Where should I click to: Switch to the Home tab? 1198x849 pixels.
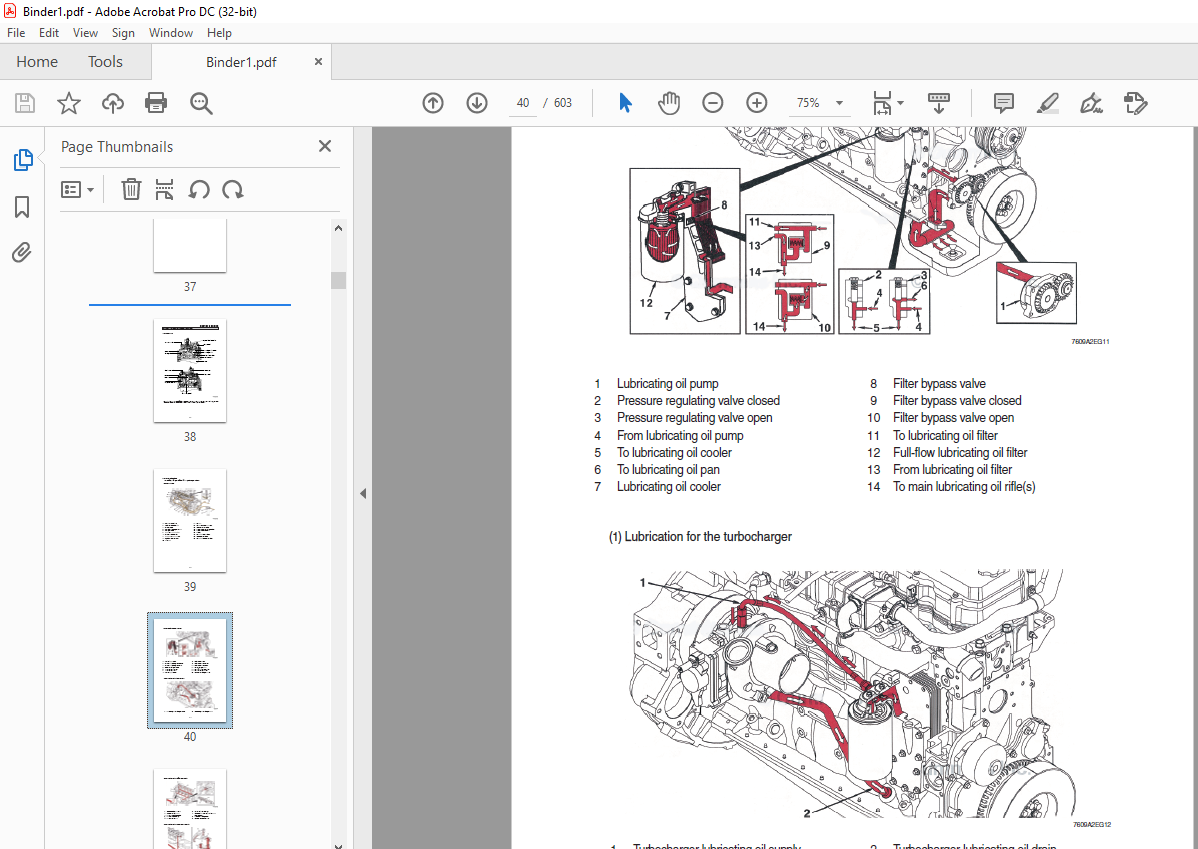pos(37,62)
